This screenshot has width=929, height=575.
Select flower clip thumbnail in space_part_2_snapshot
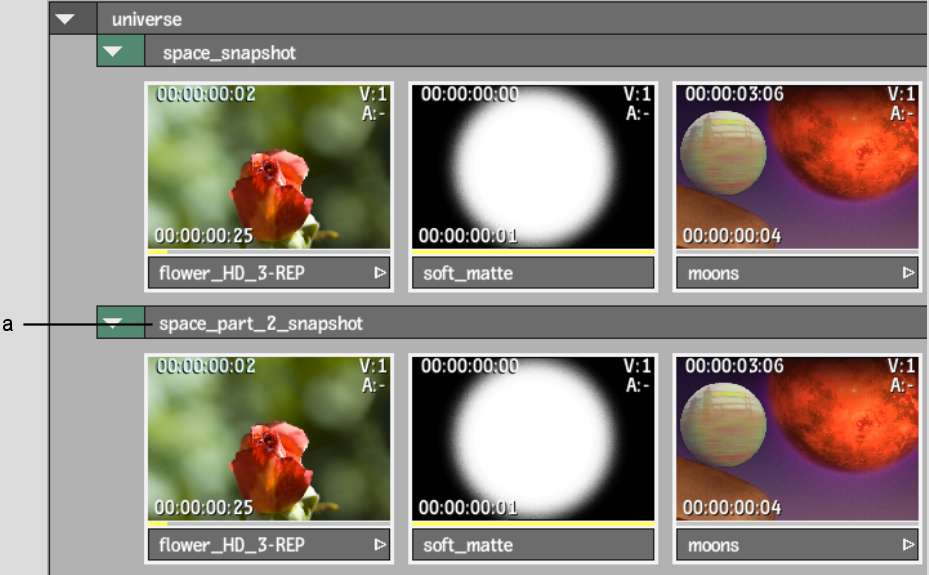point(268,437)
